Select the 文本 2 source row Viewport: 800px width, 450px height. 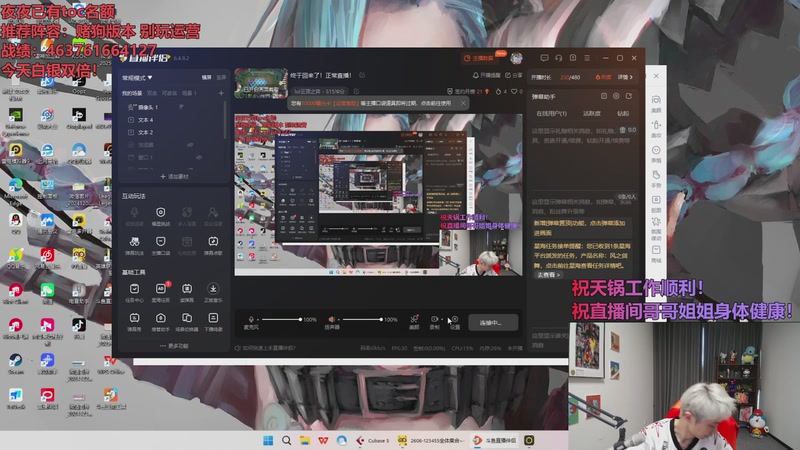pos(173,132)
